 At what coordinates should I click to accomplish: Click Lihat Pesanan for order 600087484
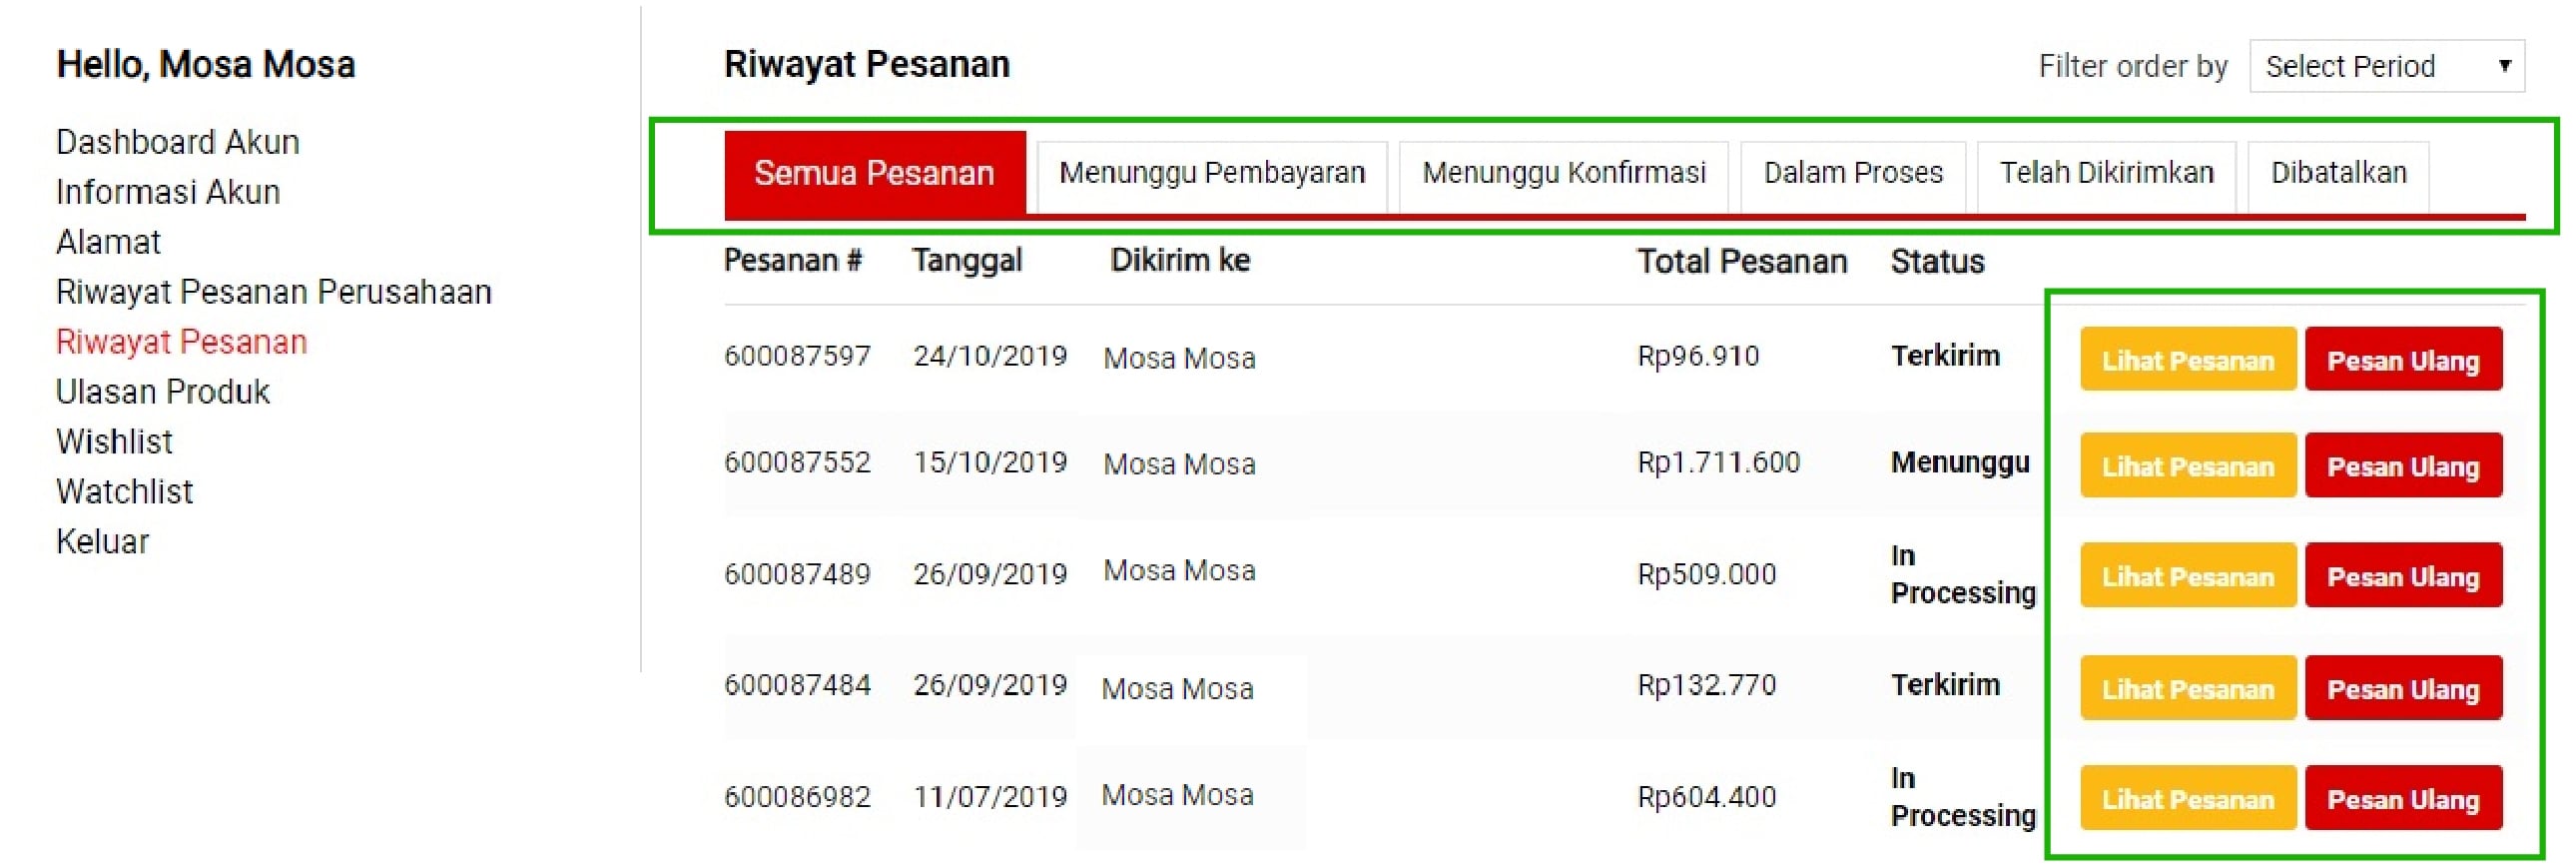coord(2187,688)
